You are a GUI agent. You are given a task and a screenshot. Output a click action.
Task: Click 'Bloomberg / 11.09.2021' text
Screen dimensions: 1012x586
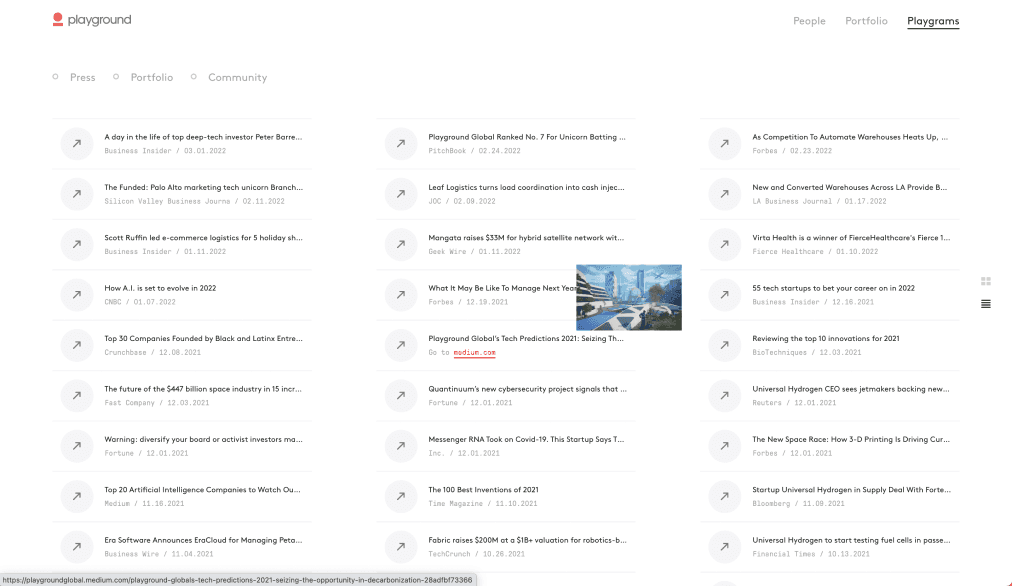[798, 503]
